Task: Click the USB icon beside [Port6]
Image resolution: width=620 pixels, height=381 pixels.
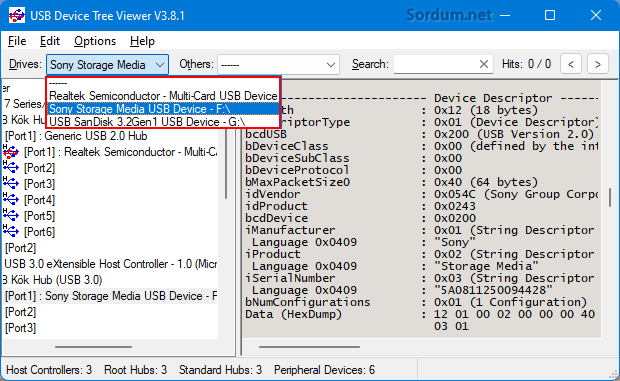Action: [11, 232]
